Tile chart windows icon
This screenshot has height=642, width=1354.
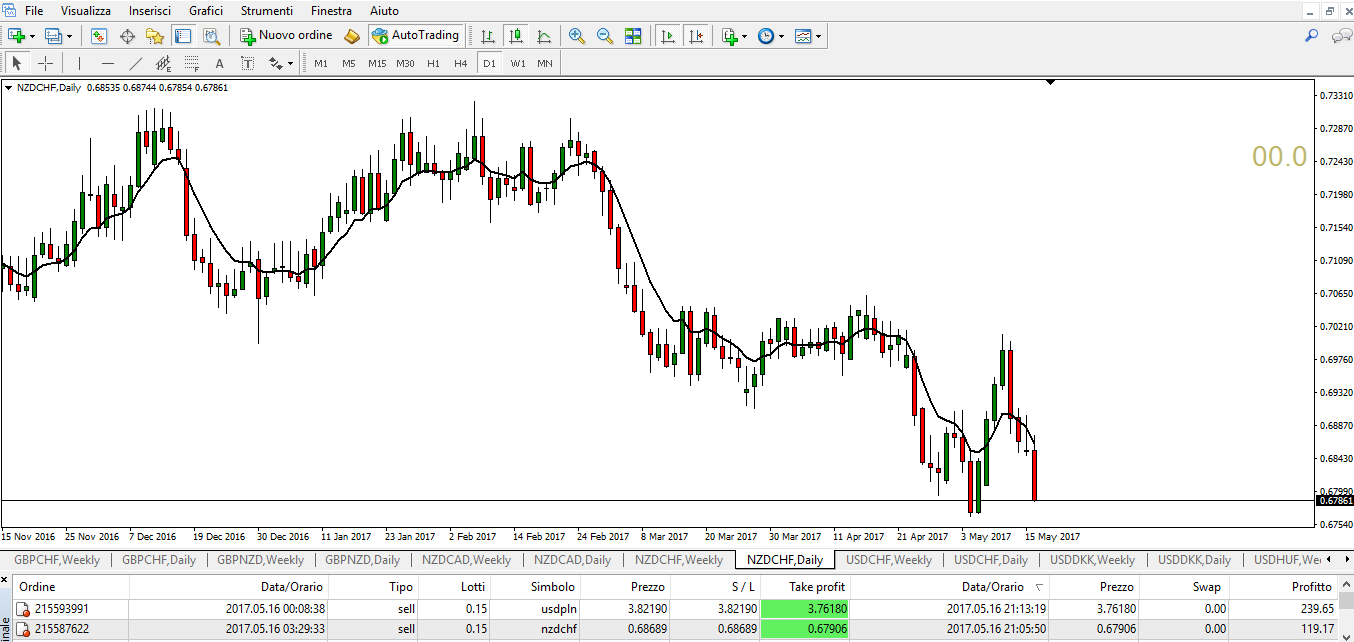click(x=633, y=36)
